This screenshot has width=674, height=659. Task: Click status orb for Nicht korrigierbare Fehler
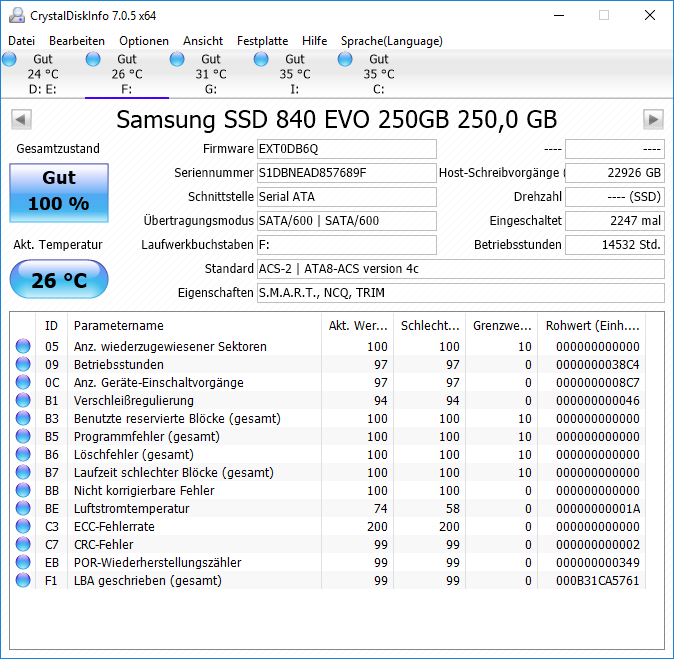23,490
